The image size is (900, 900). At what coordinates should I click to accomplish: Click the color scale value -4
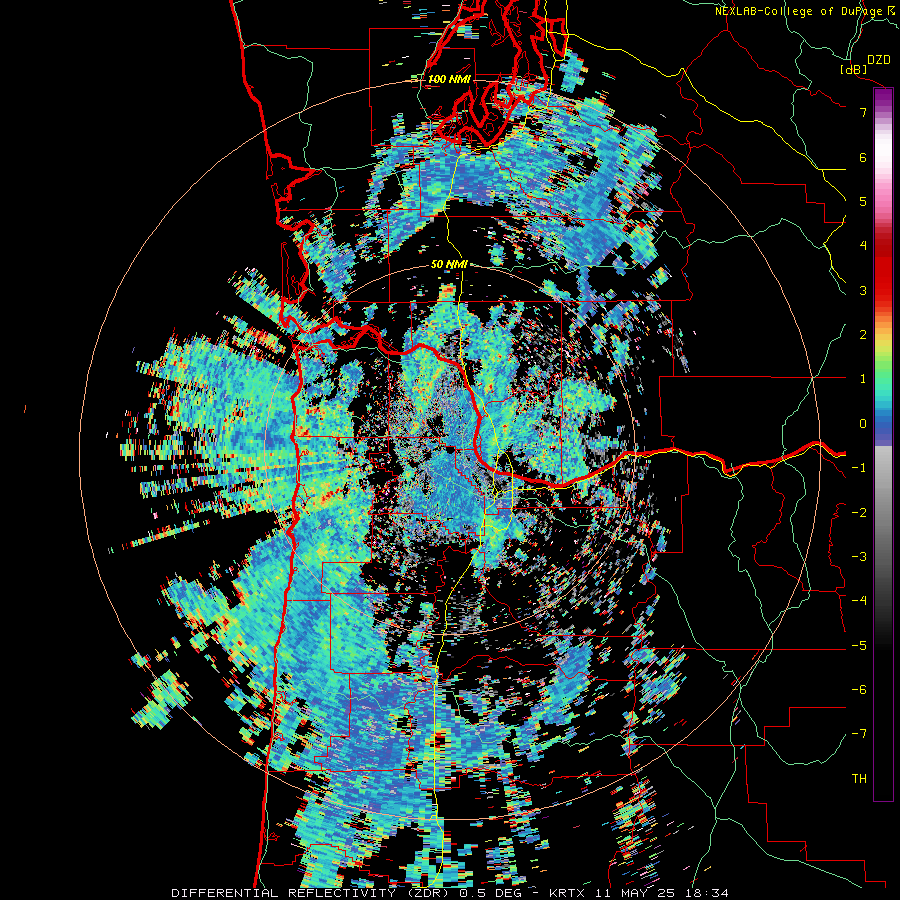coord(859,601)
